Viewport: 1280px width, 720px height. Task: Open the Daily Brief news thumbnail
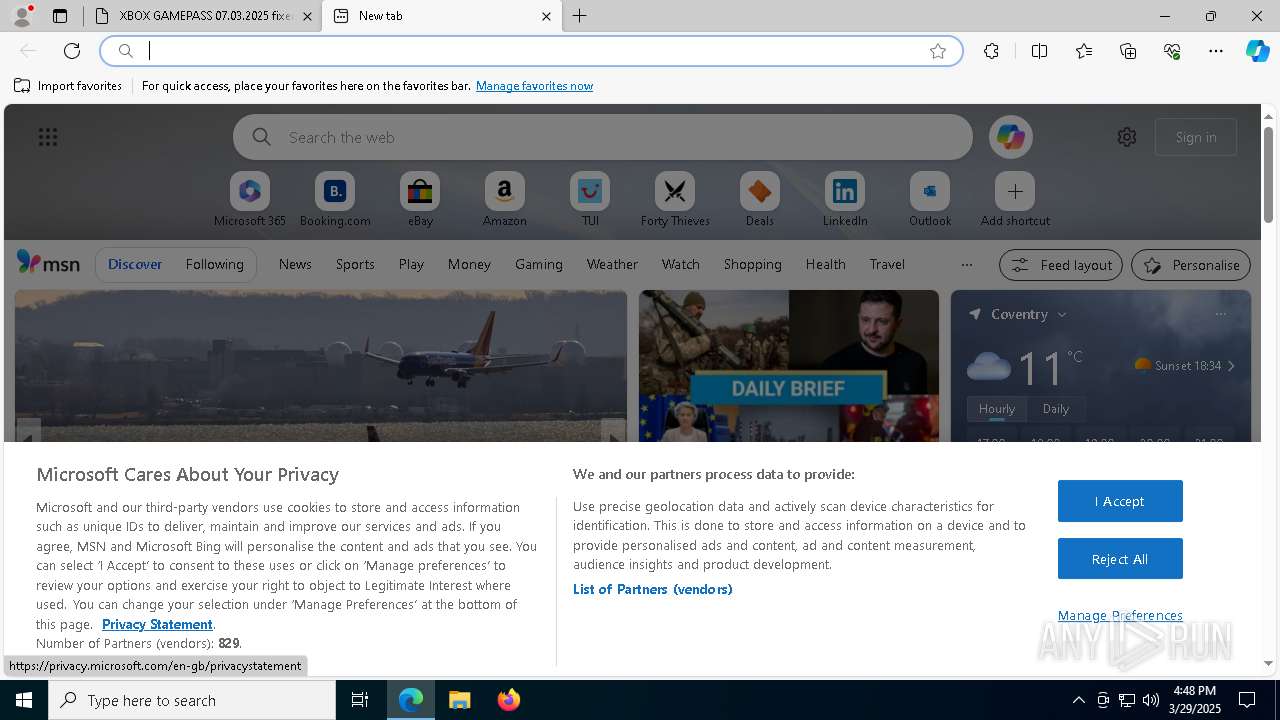pos(789,366)
